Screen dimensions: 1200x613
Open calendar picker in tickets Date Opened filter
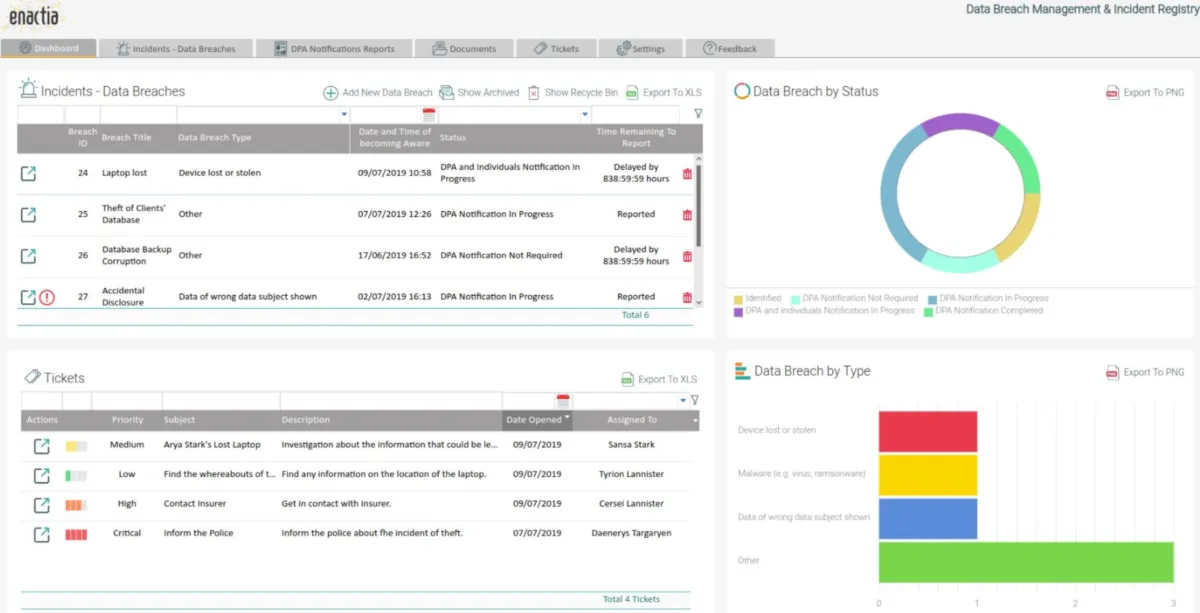tap(562, 400)
